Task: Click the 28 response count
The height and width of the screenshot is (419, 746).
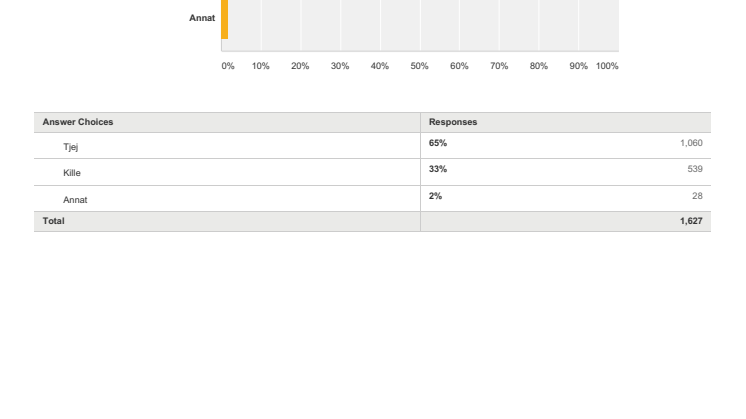Action: (697, 196)
